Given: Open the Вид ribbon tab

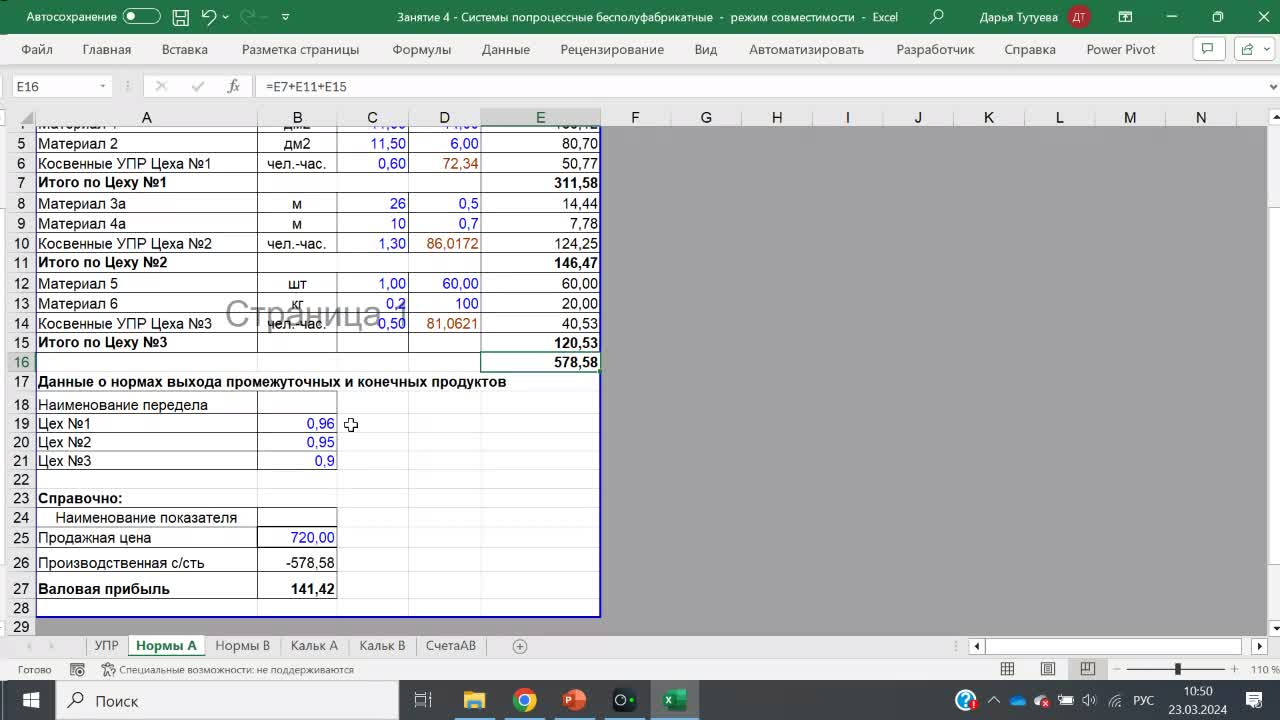Looking at the screenshot, I should point(706,49).
